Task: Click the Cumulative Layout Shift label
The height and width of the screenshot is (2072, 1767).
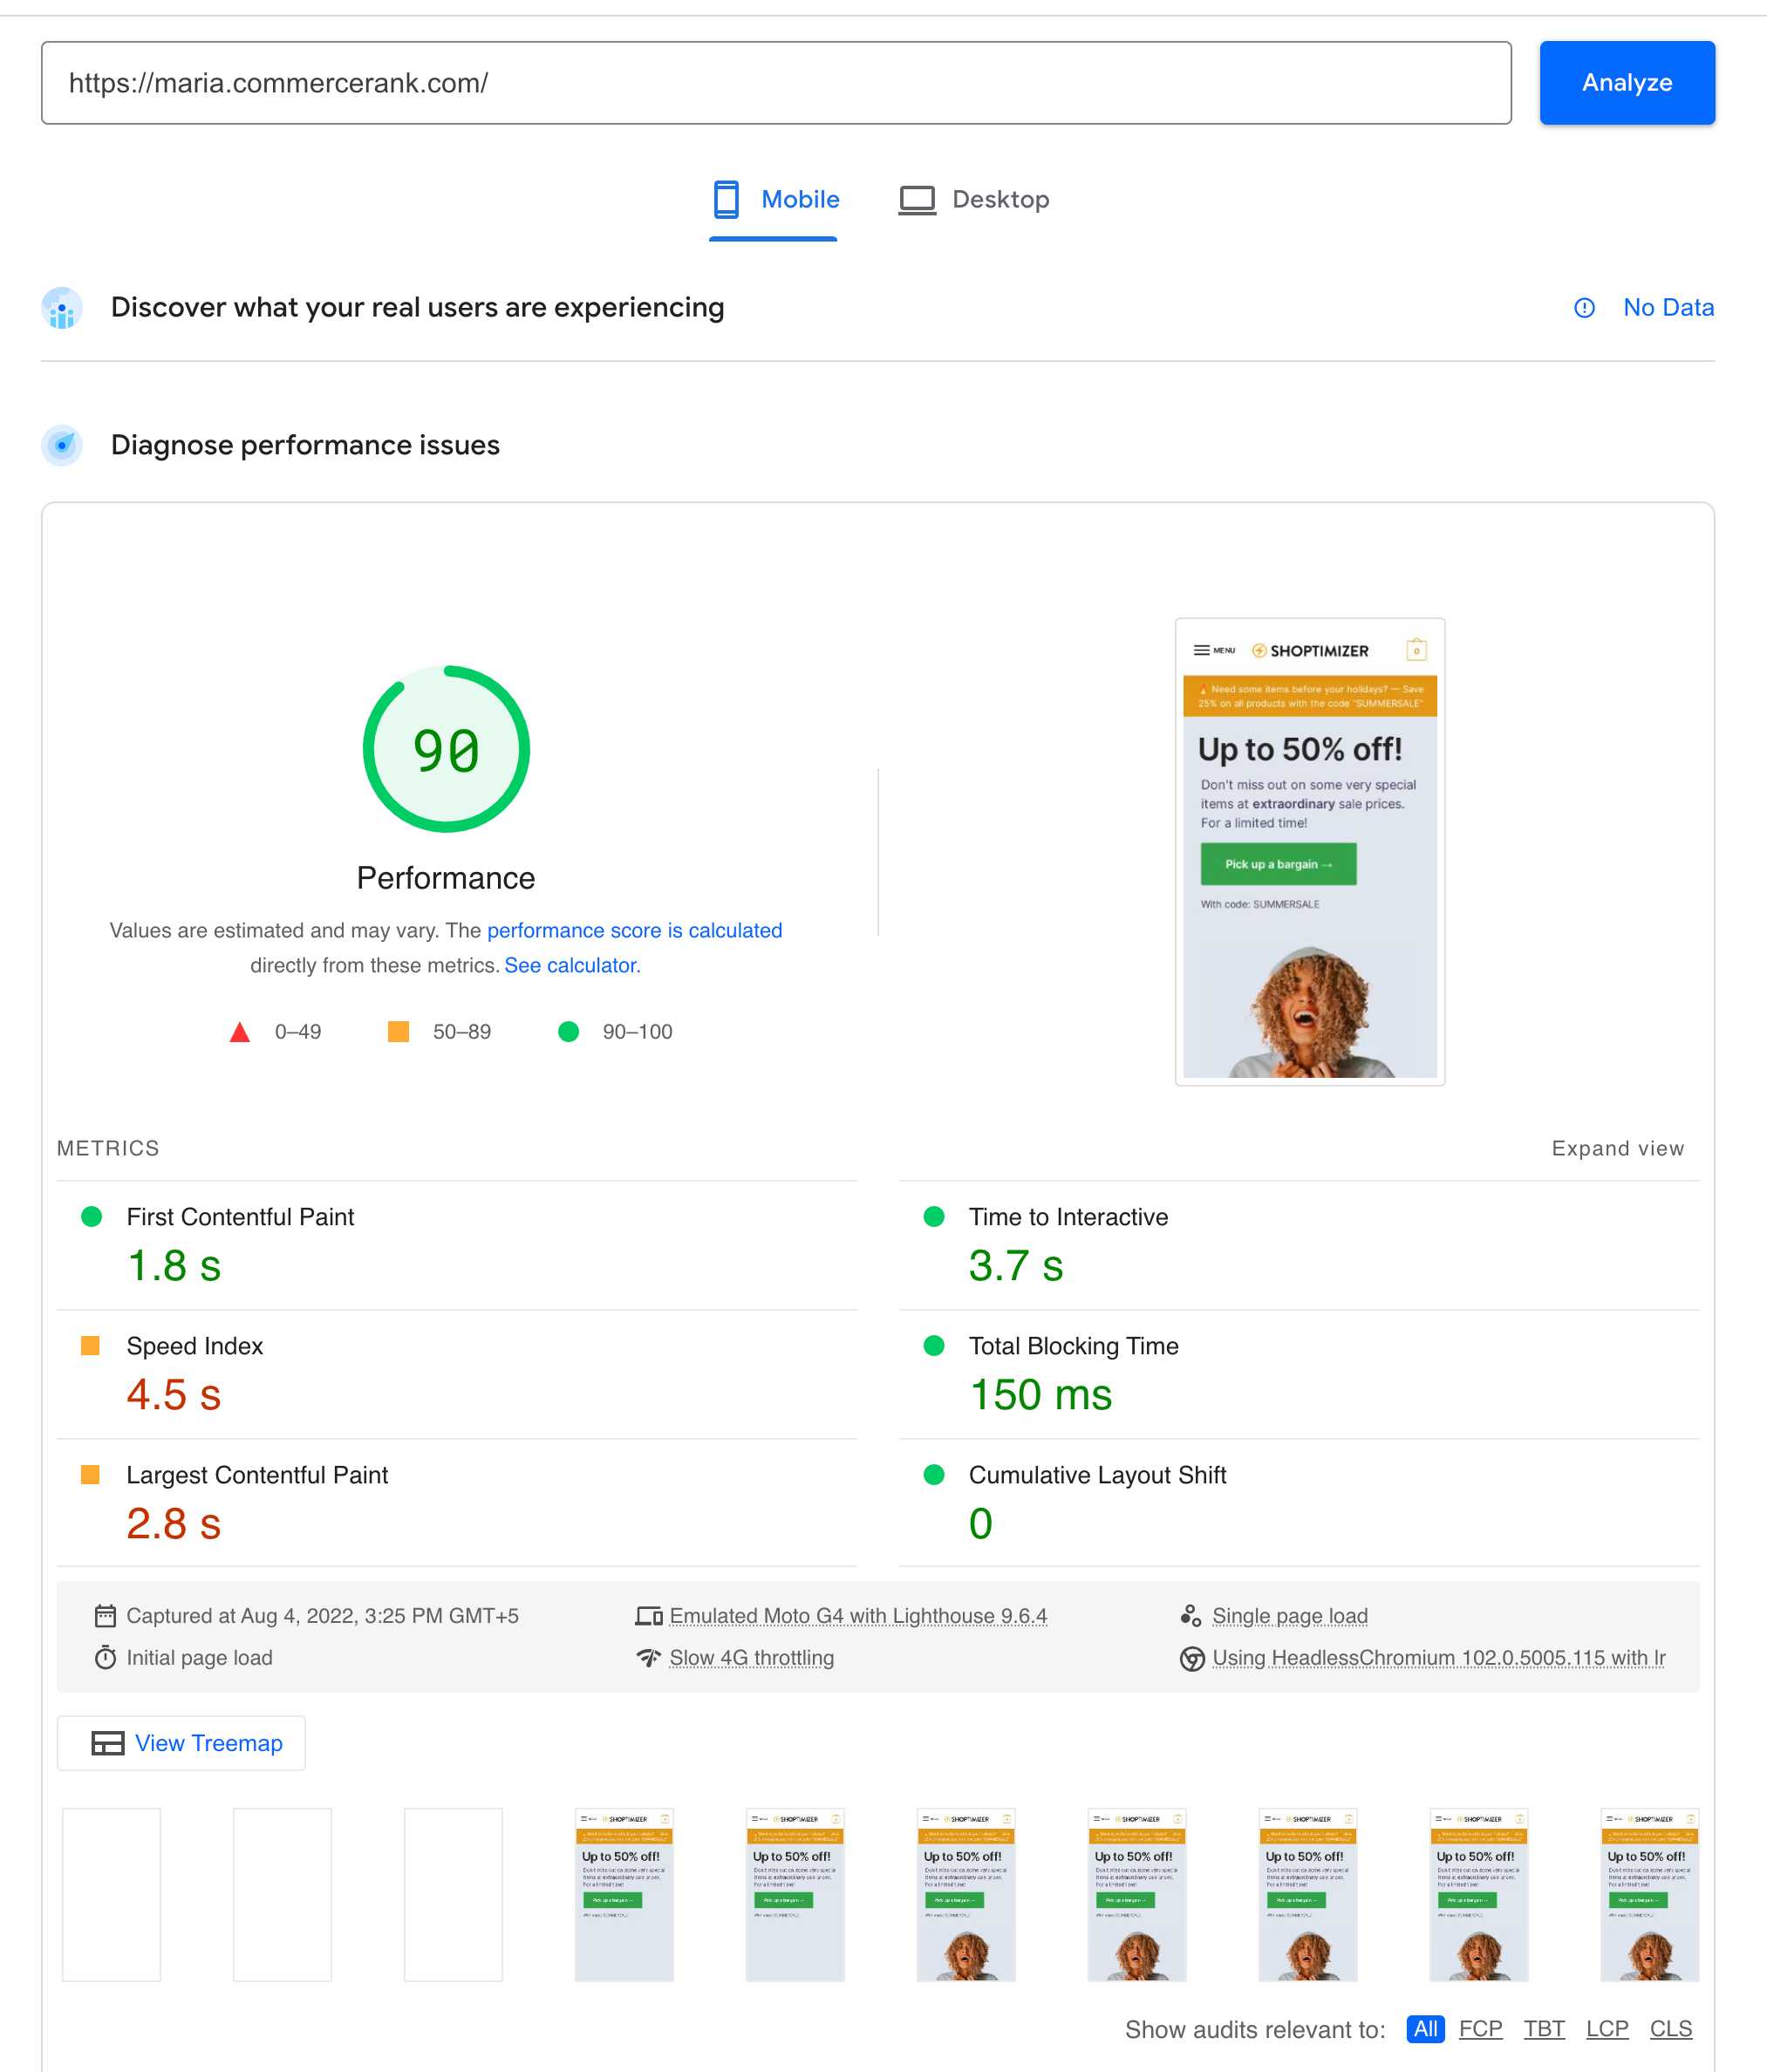Action: point(1097,1475)
